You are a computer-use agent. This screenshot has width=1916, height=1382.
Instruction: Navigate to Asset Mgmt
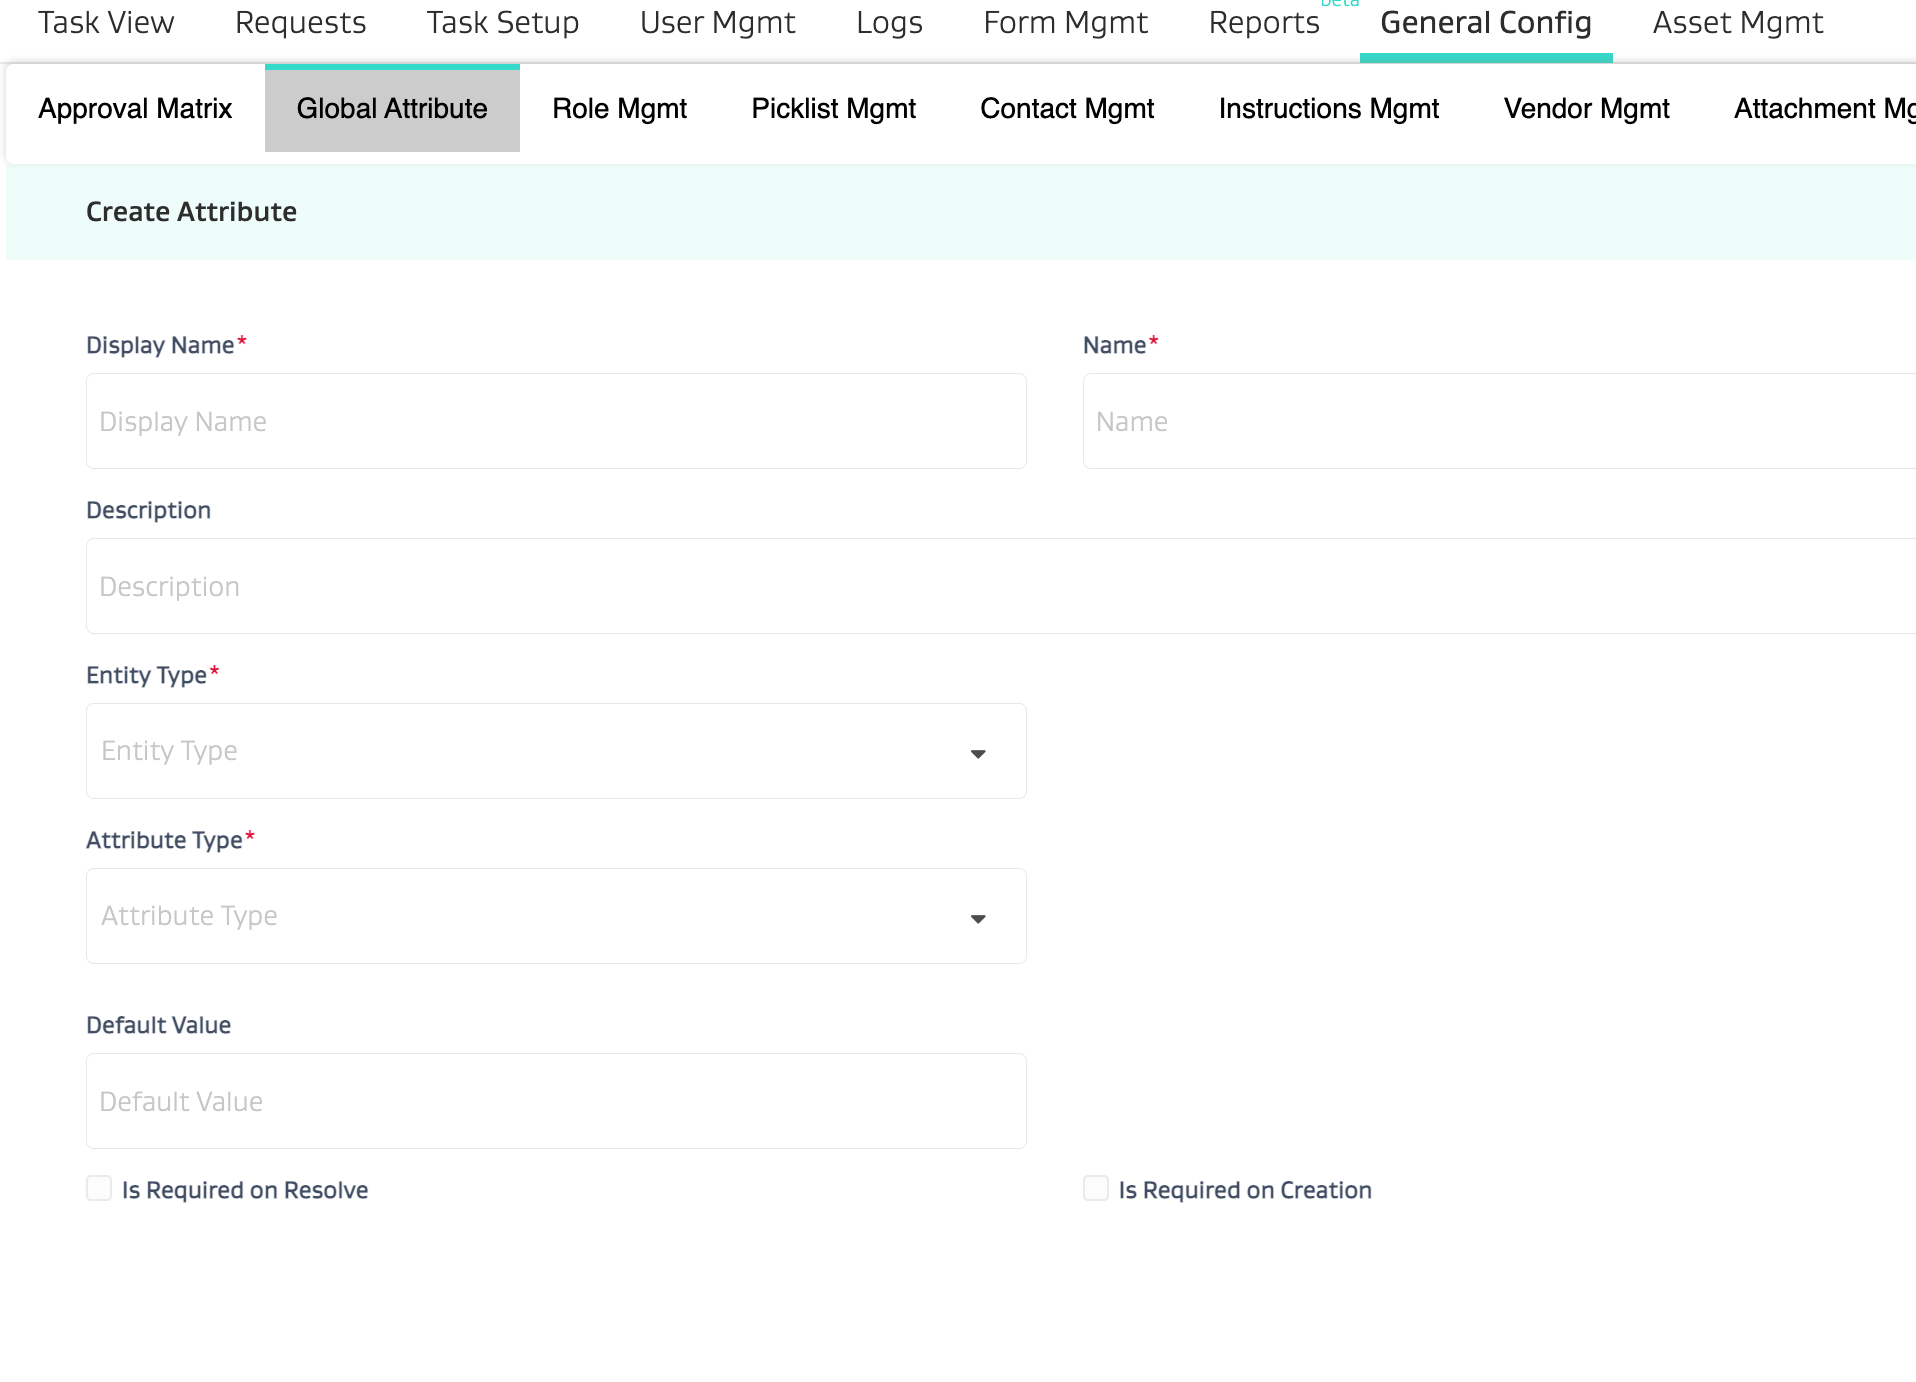tap(1737, 22)
